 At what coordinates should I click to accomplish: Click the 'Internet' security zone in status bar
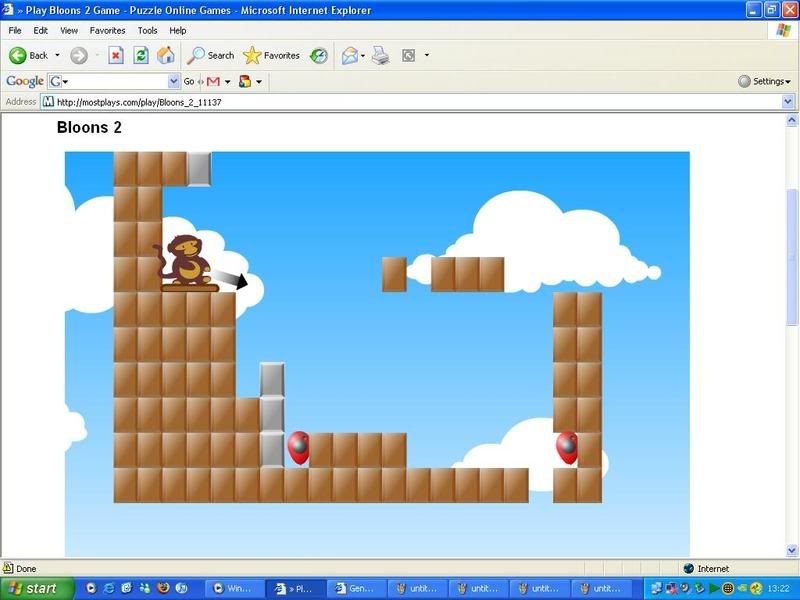(x=707, y=568)
